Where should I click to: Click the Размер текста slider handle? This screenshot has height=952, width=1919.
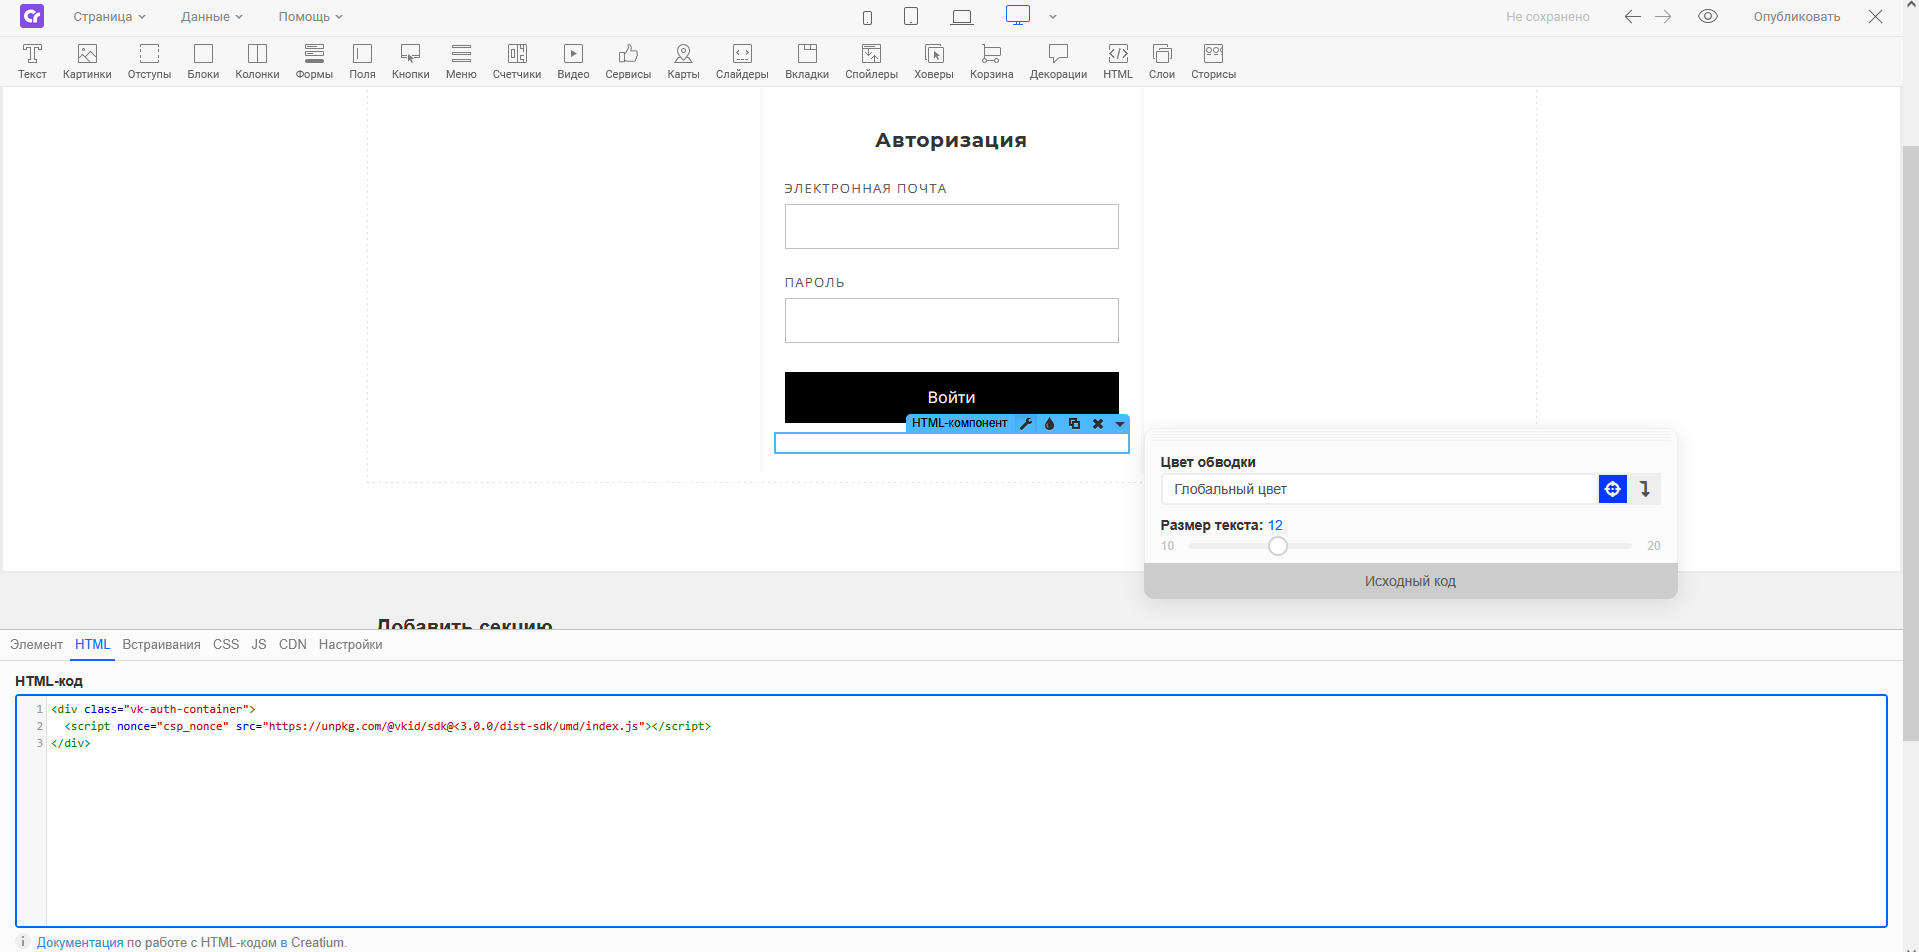click(1278, 546)
